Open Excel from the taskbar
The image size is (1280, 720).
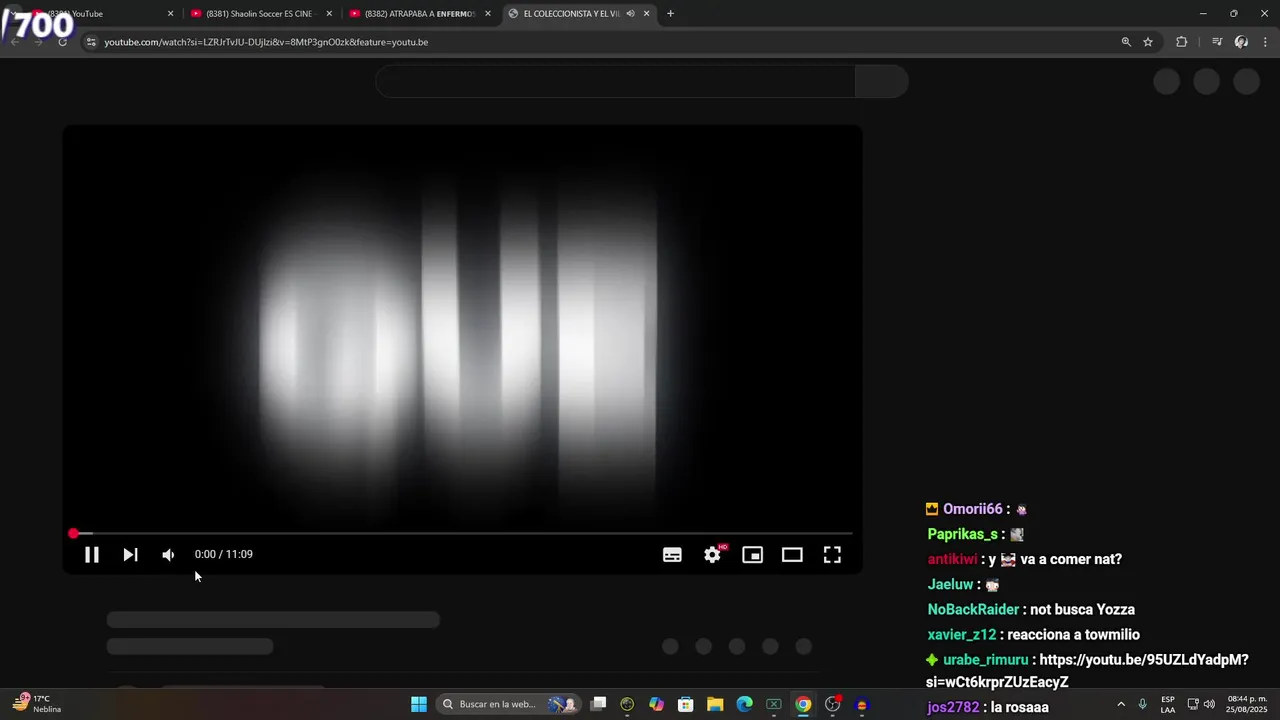click(x=773, y=704)
